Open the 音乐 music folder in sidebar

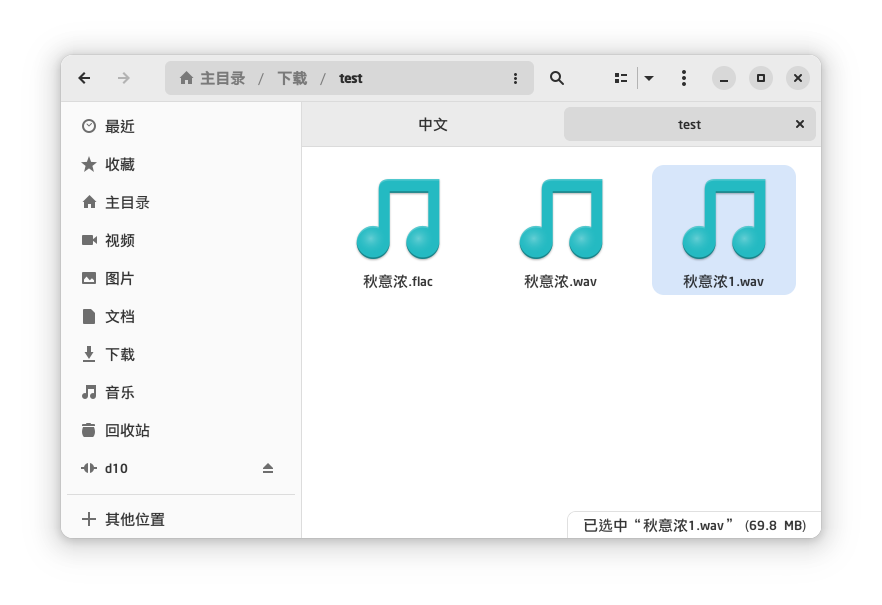coord(119,392)
